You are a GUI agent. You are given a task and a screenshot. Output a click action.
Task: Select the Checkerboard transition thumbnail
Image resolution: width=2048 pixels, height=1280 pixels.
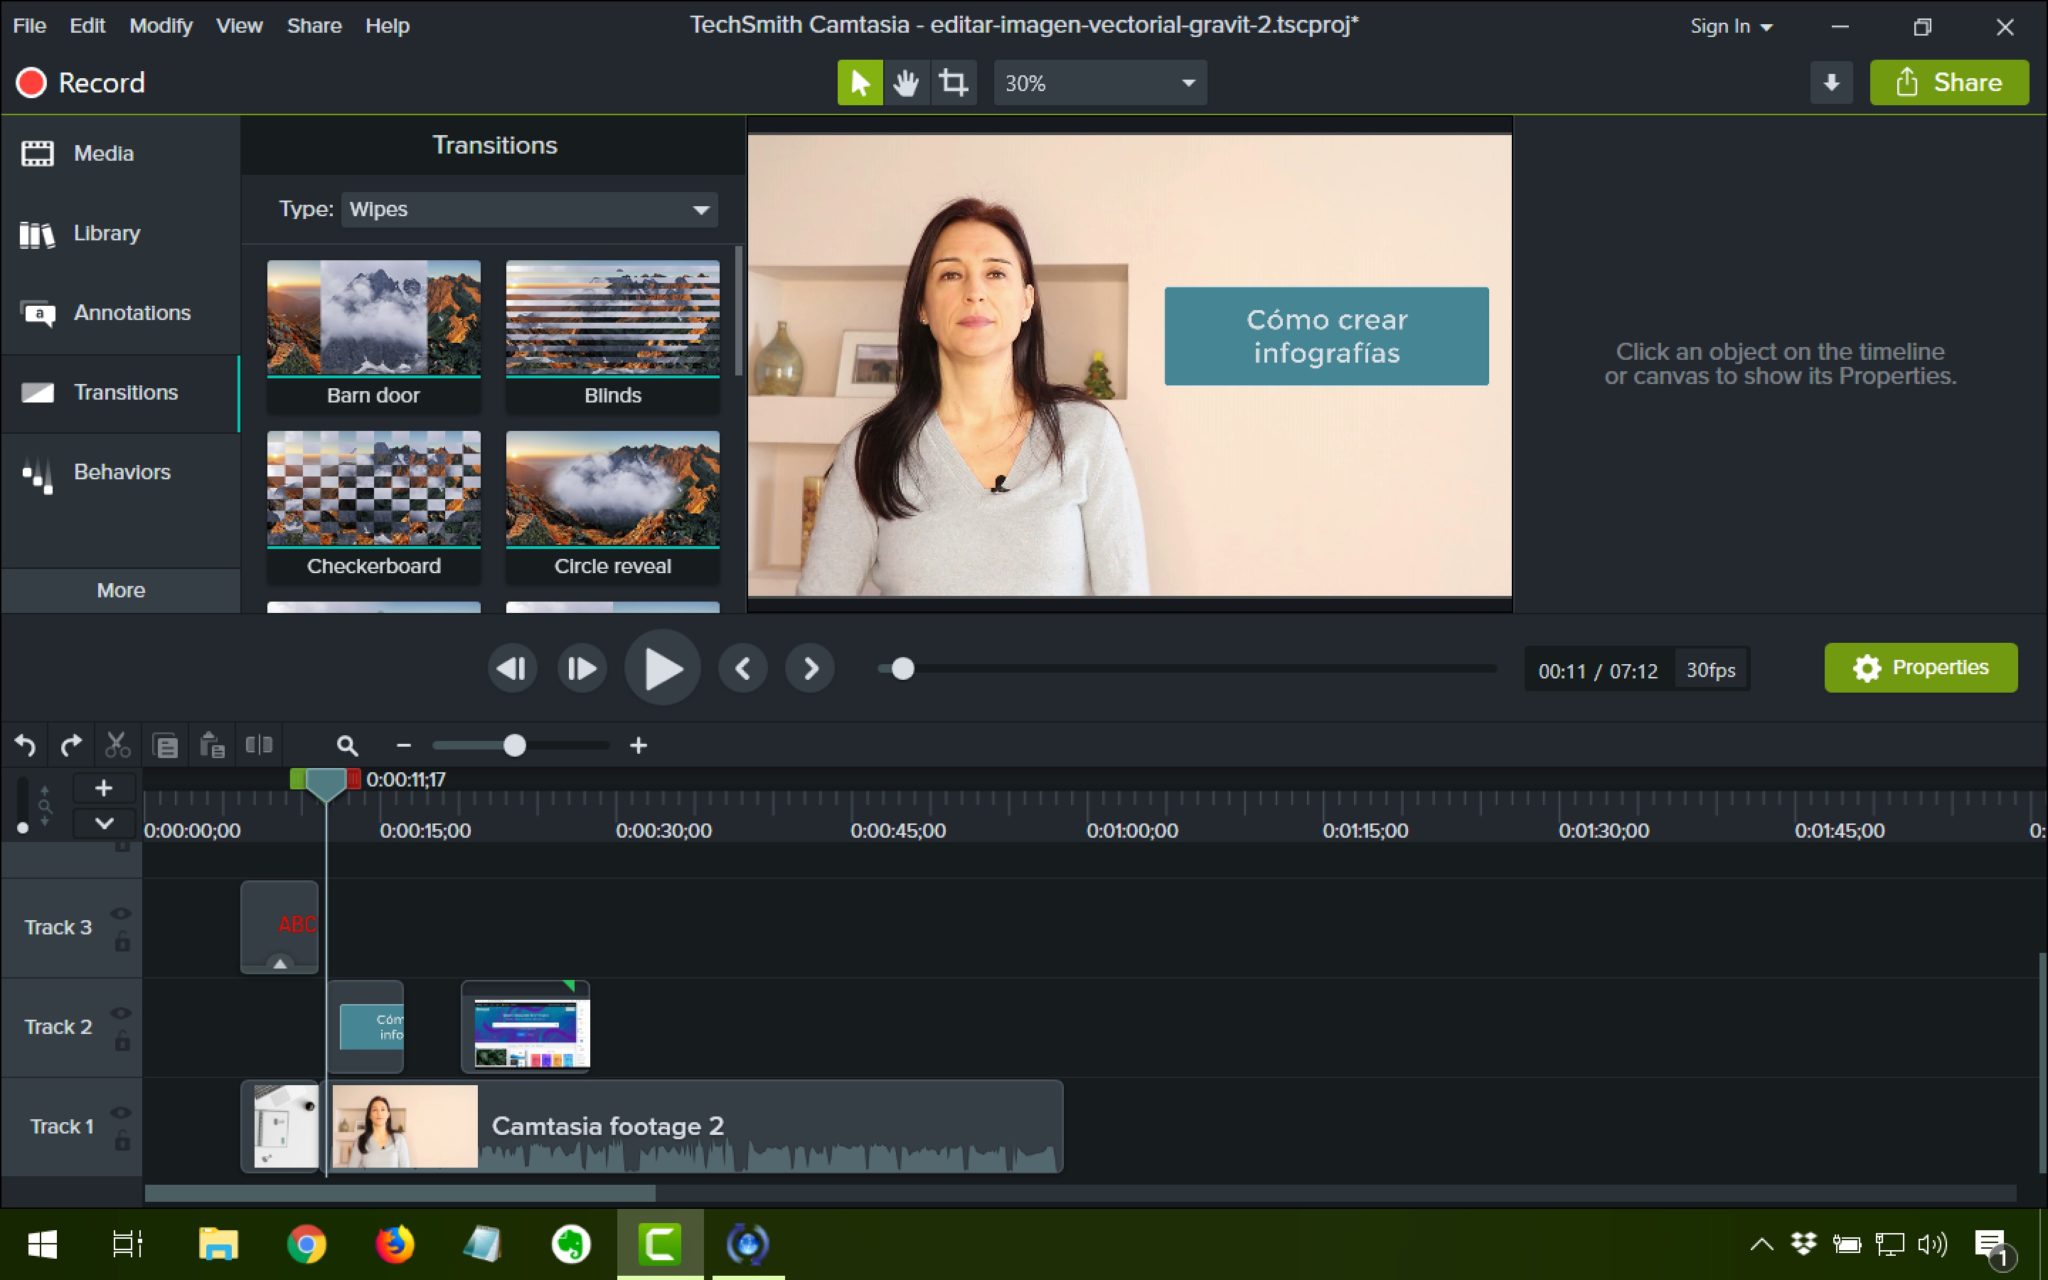click(373, 490)
